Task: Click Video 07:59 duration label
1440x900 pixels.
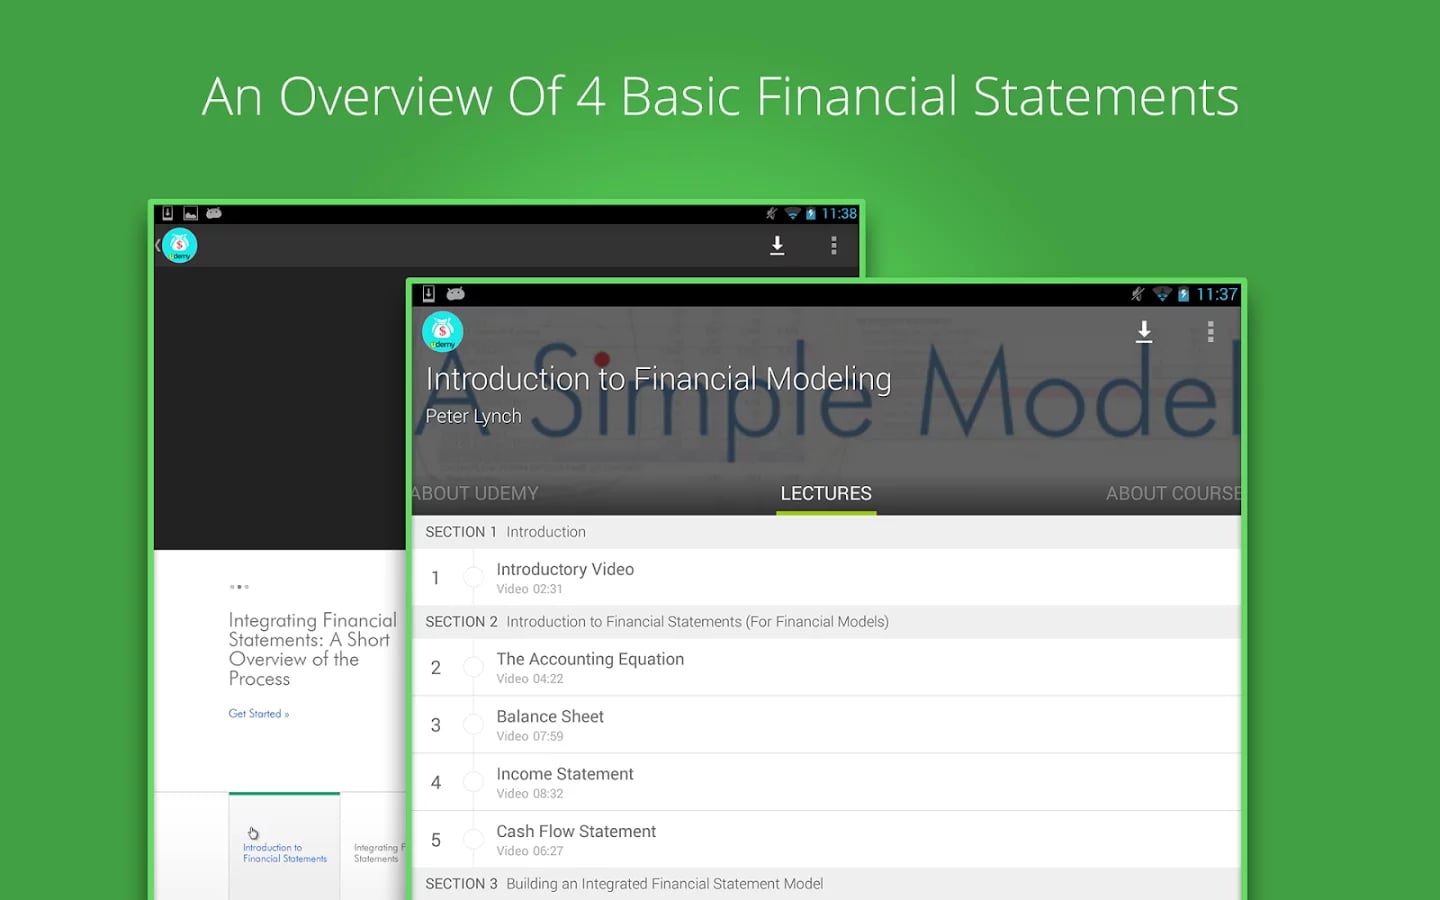Action: [530, 736]
